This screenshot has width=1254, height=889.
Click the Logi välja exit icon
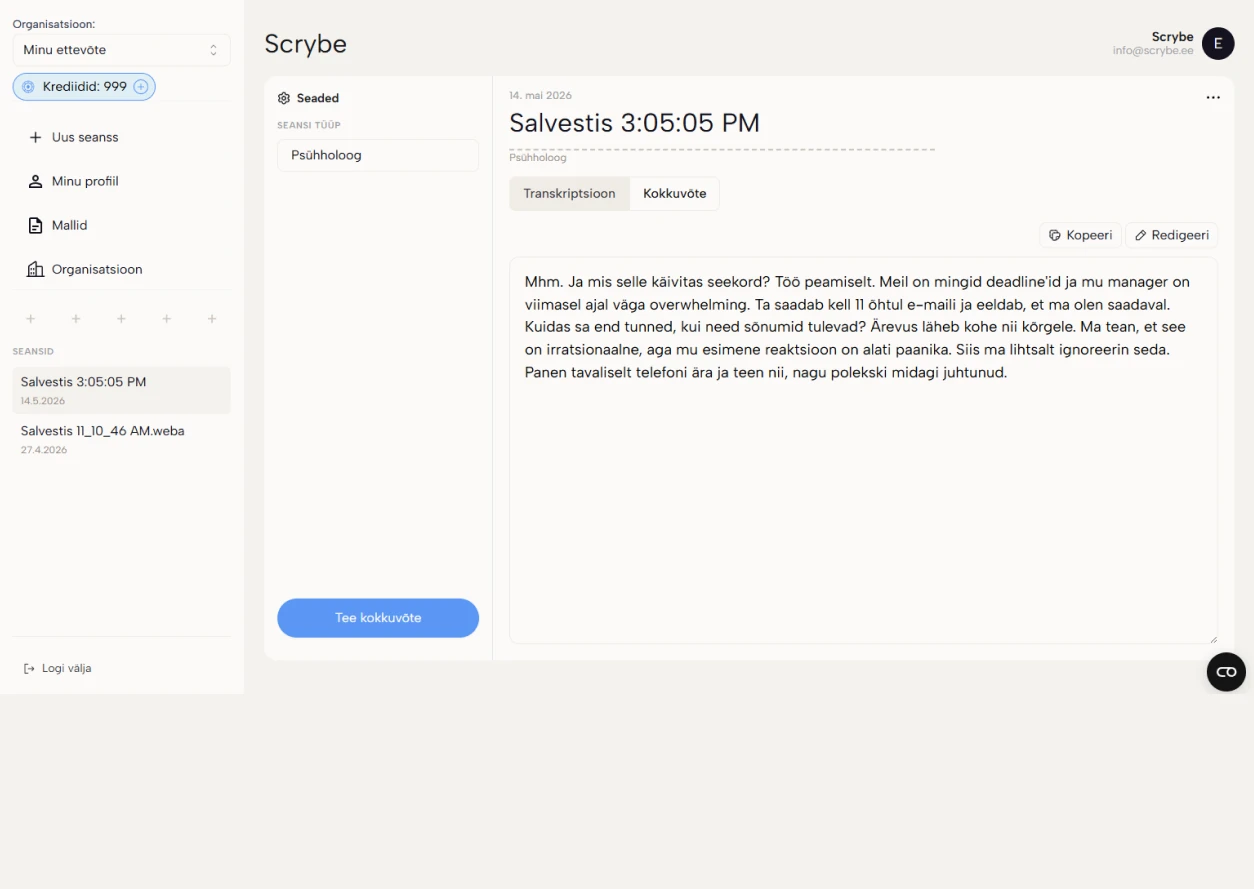point(29,668)
